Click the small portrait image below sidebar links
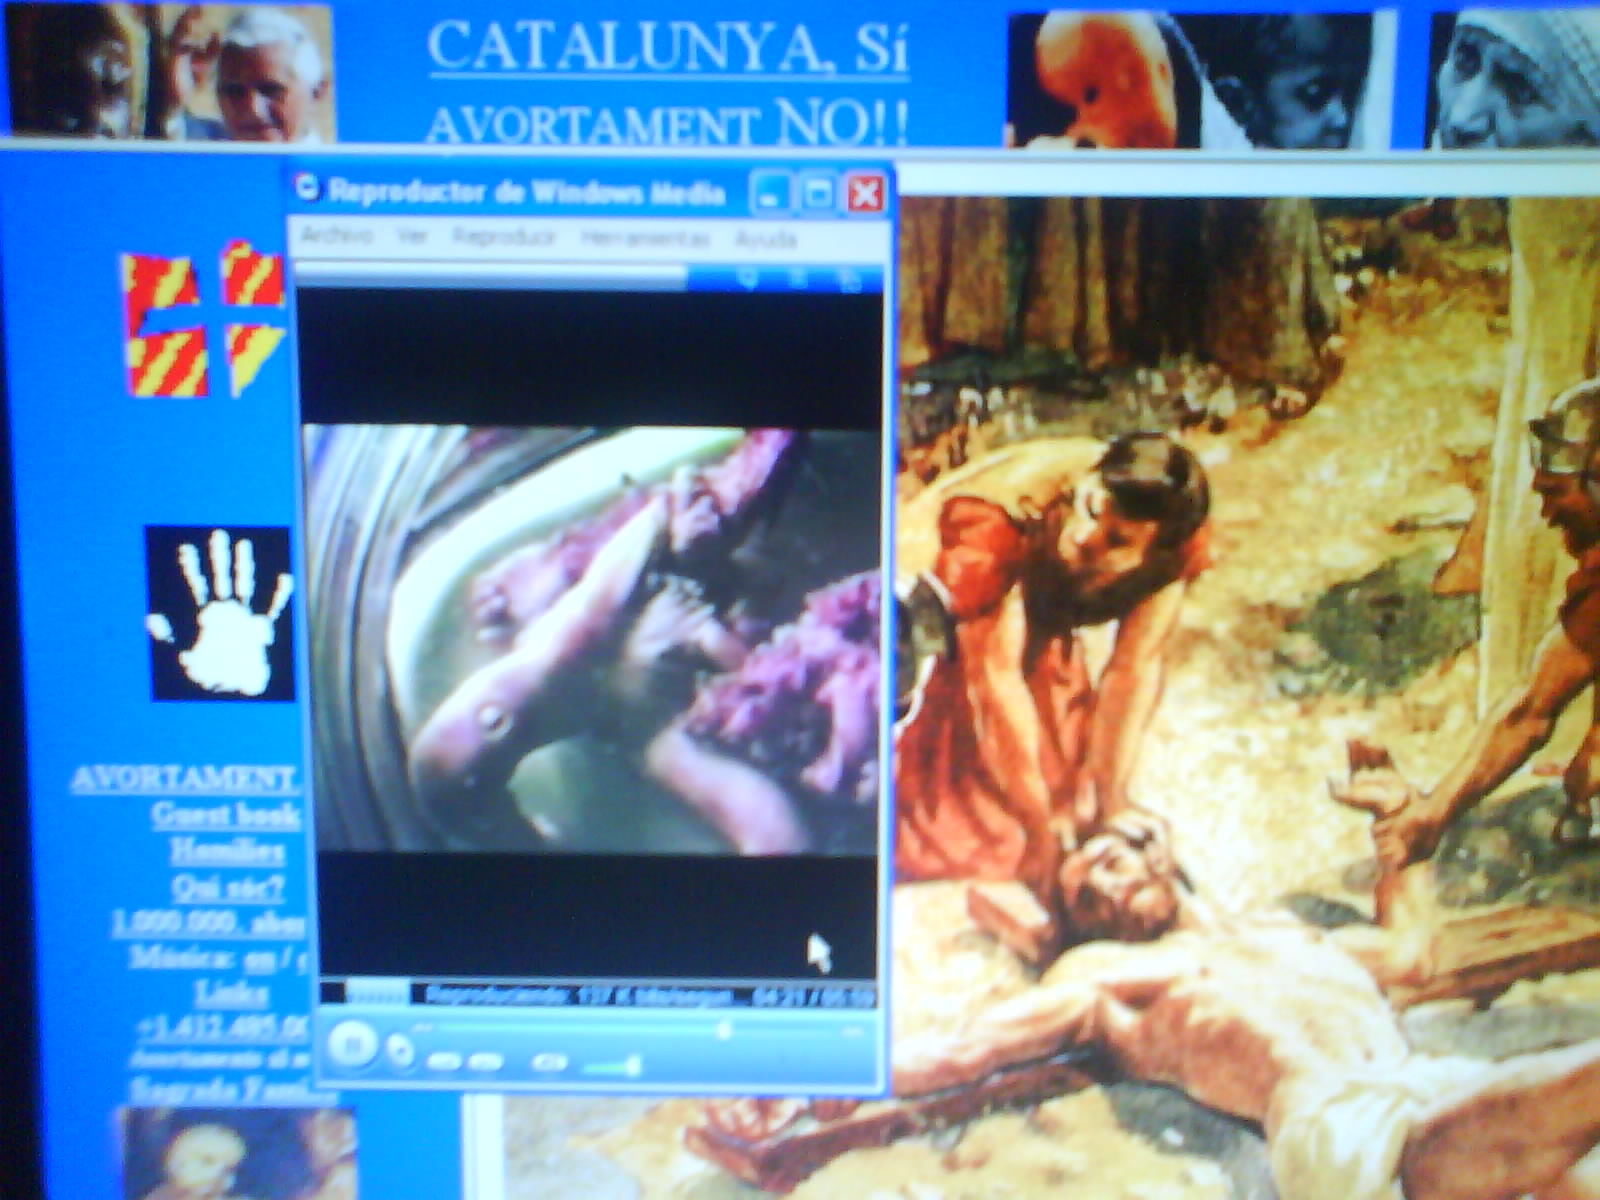Screen dimensions: 1600x1200 click(x=238, y=1153)
